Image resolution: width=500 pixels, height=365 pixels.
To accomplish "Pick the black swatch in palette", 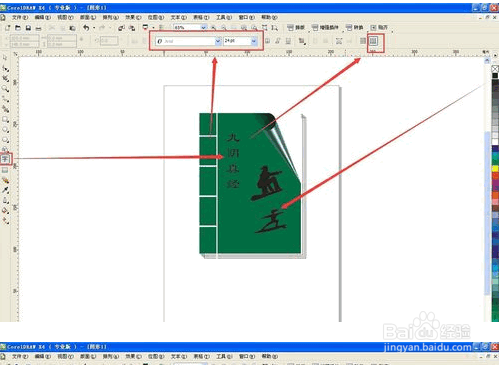I will (495, 76).
